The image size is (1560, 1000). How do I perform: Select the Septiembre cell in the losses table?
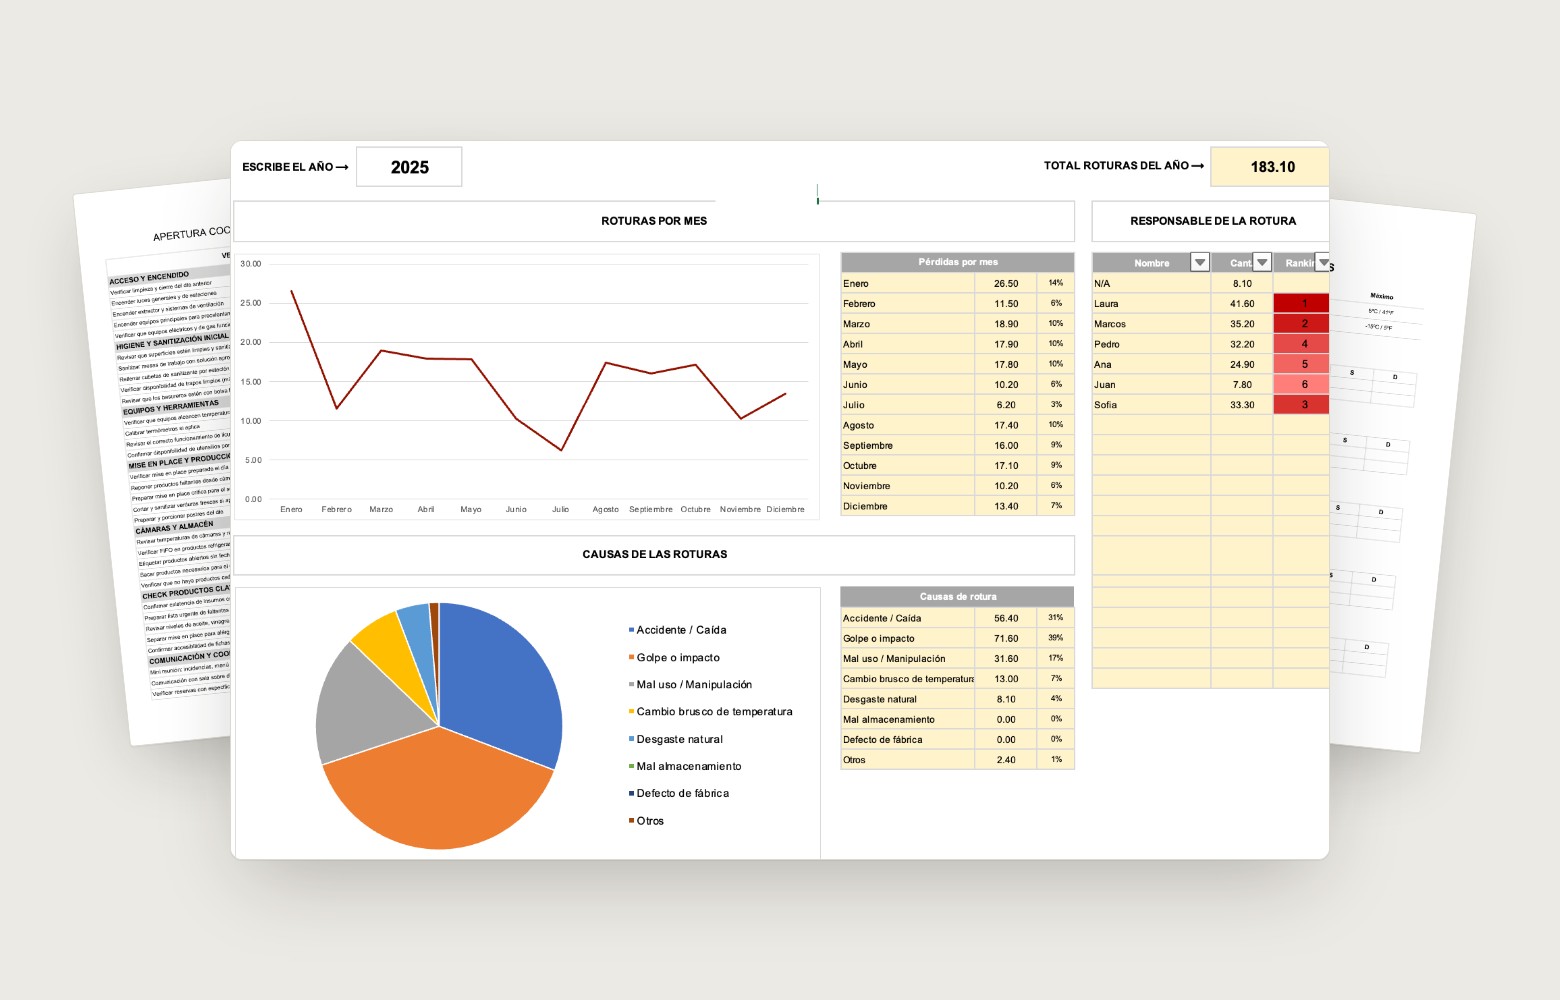(908, 446)
